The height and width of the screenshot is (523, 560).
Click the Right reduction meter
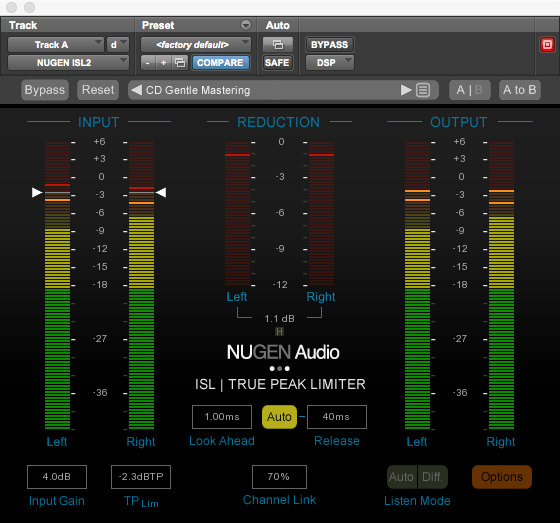point(321,213)
